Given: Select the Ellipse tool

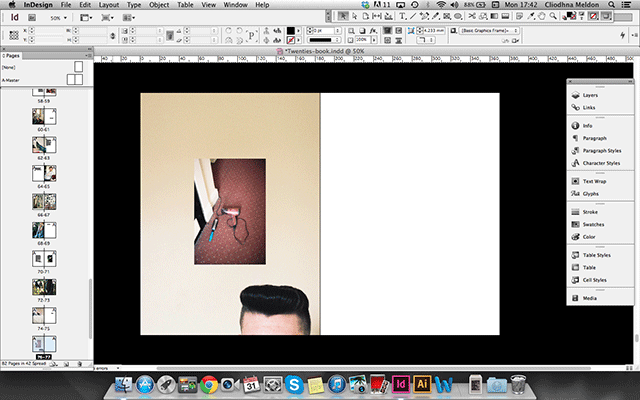Looking at the screenshot, I should (x=458, y=16).
